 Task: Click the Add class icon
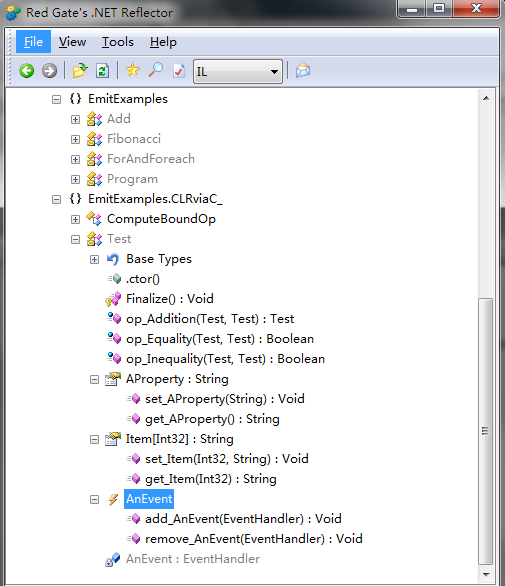[94, 119]
